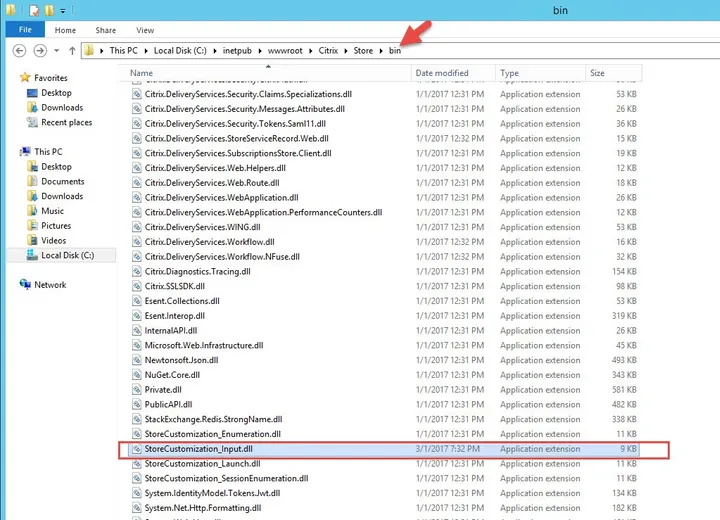This screenshot has width=720, height=520.
Task: Sort by the Date modified column
Action: pyautogui.click(x=453, y=73)
